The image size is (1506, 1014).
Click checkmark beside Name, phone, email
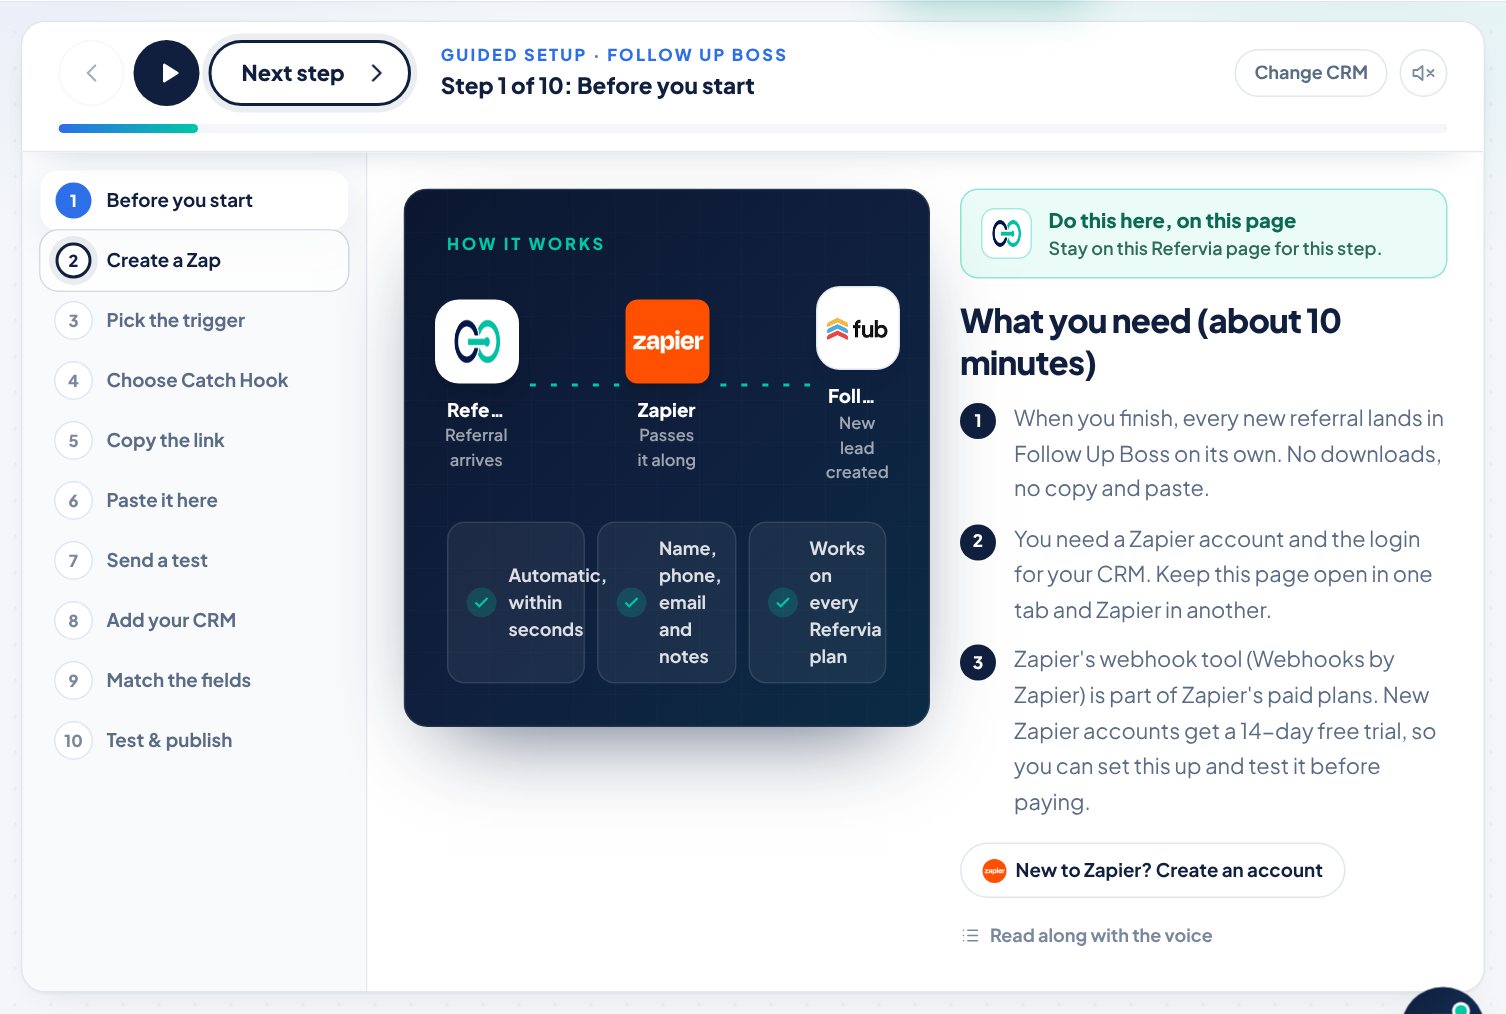(631, 602)
